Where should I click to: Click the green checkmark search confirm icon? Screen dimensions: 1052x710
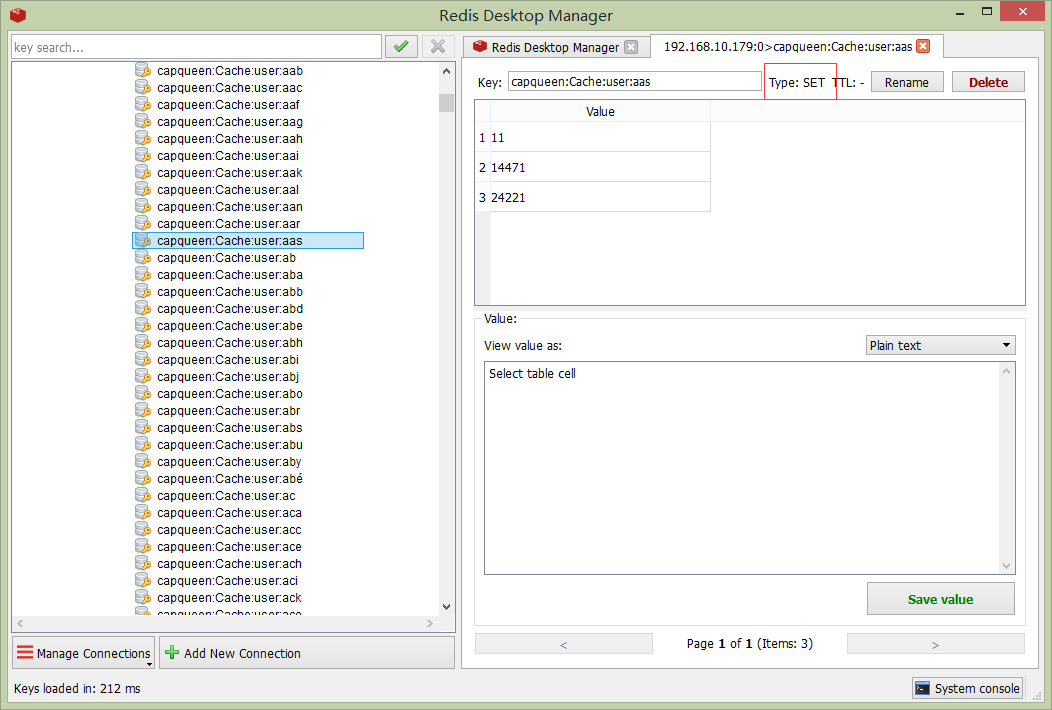401,46
